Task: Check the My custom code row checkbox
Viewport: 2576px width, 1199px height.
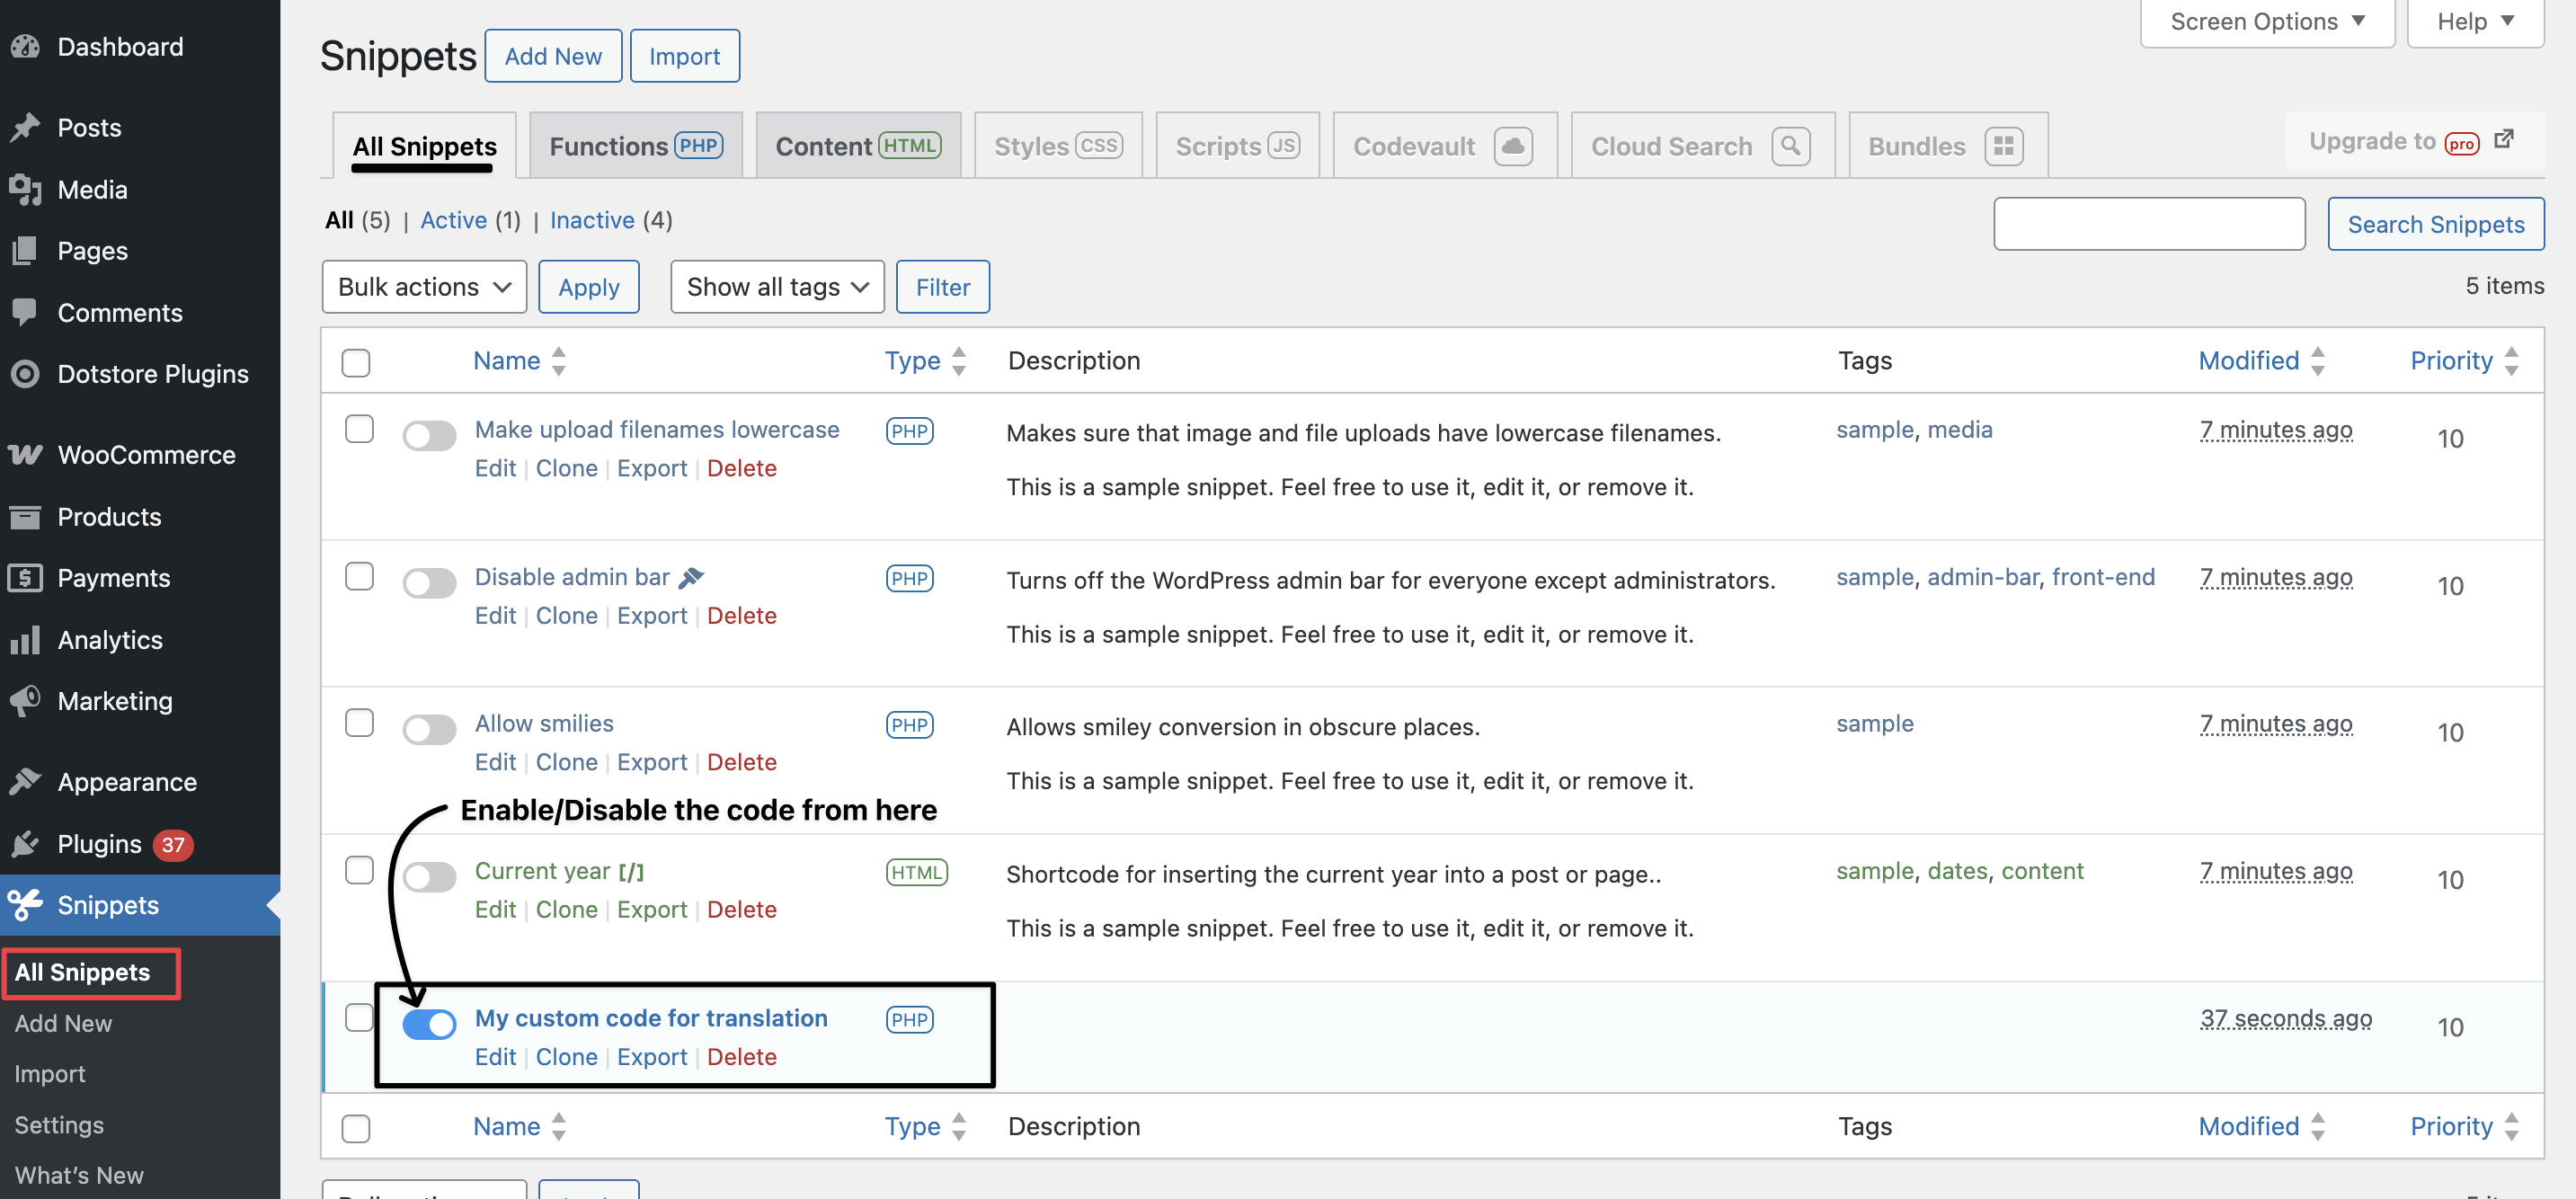Action: [x=359, y=1017]
